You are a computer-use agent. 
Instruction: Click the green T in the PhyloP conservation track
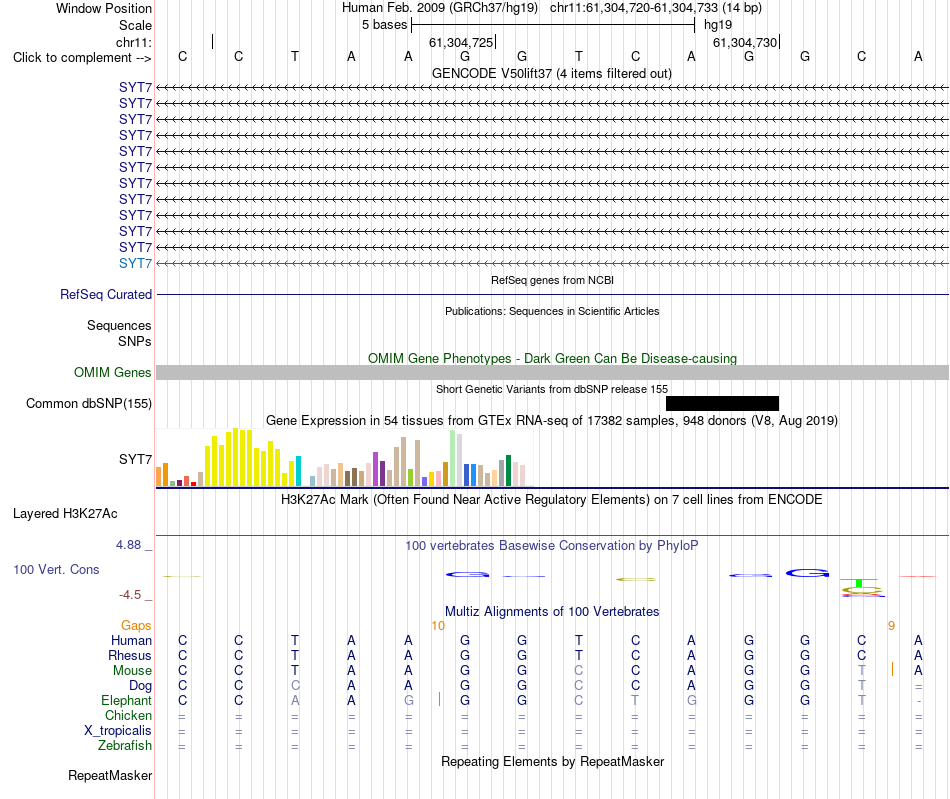click(x=859, y=583)
